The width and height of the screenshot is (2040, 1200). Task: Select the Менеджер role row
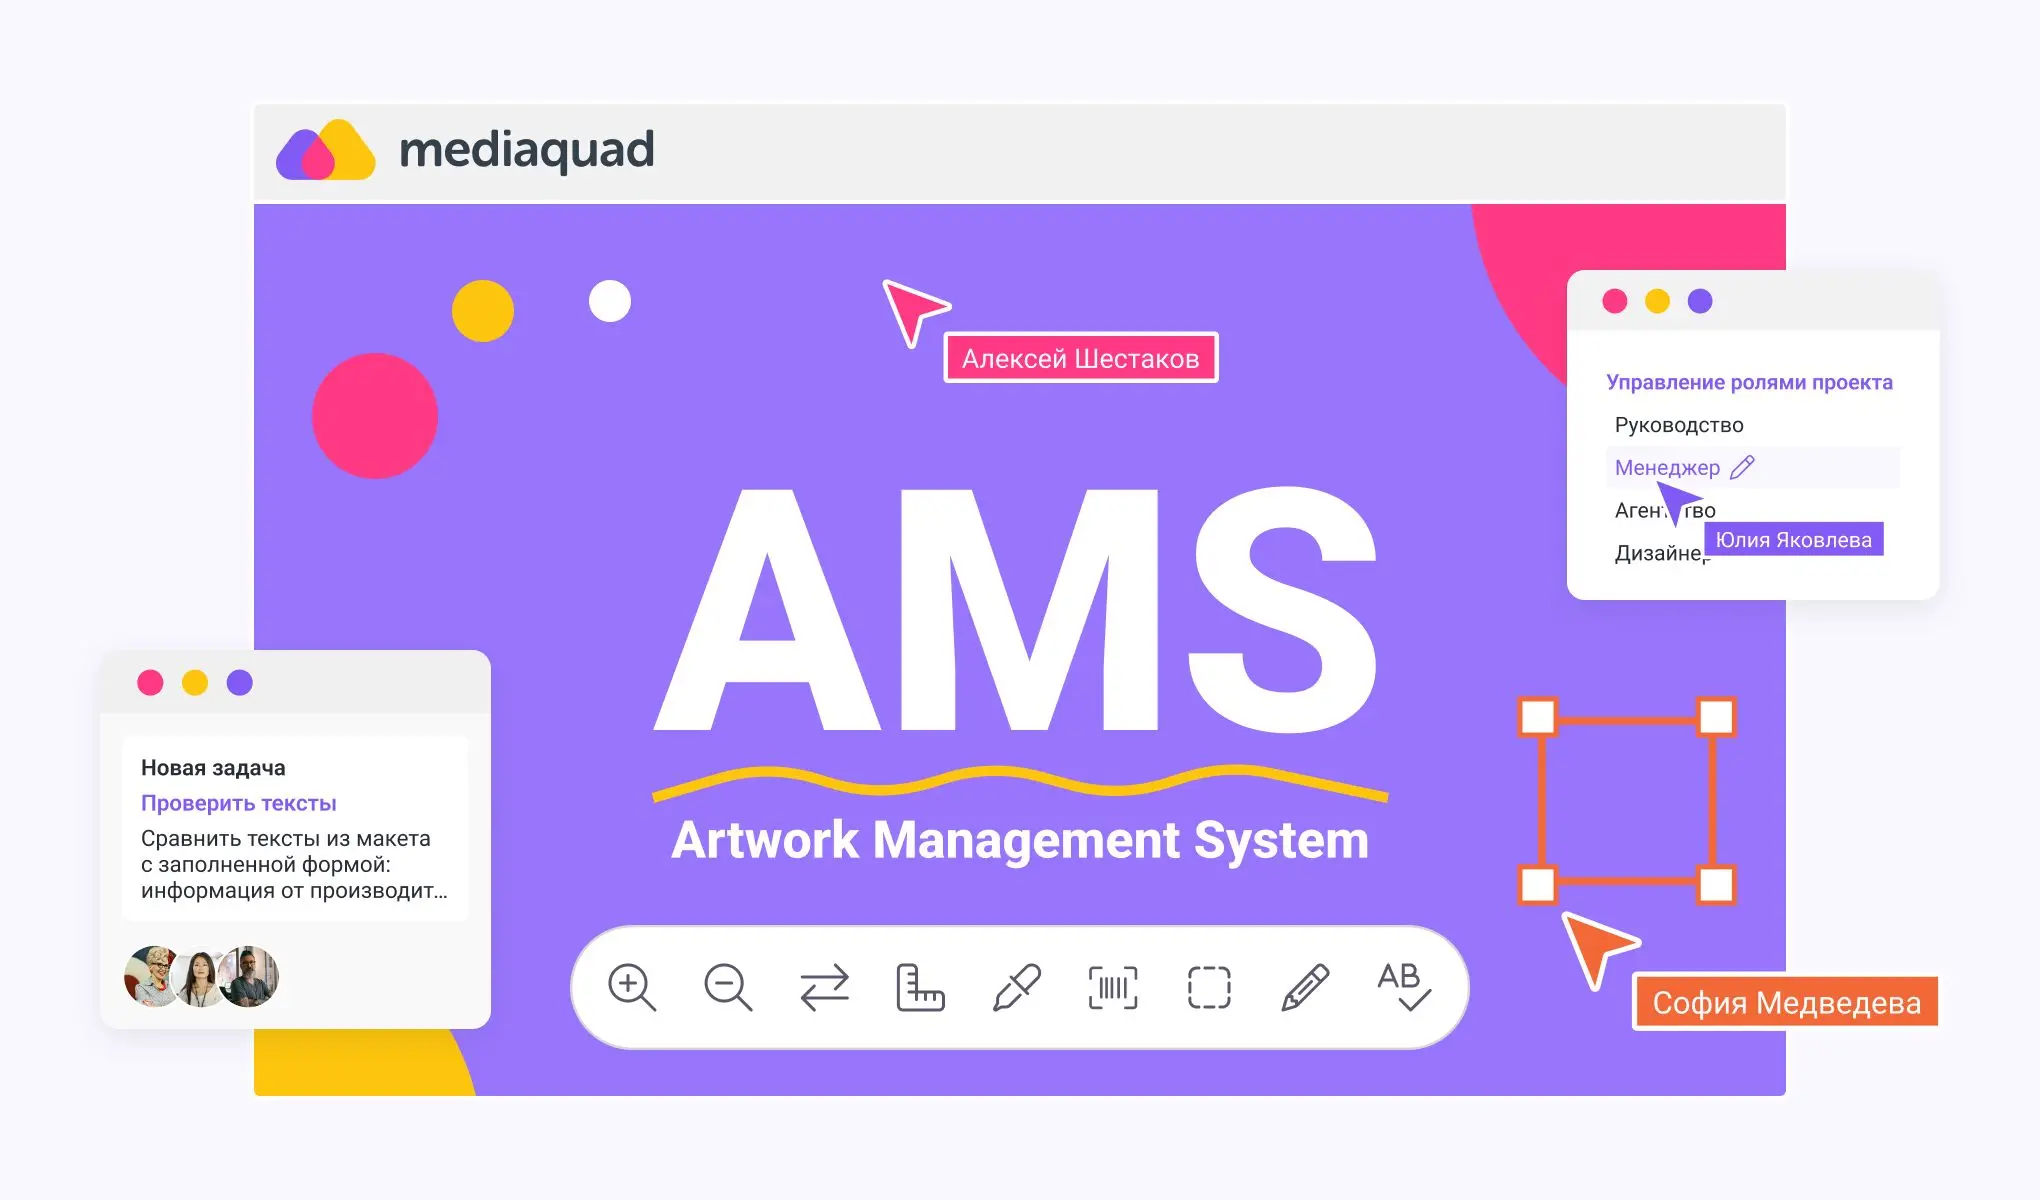pyautogui.click(x=1752, y=467)
